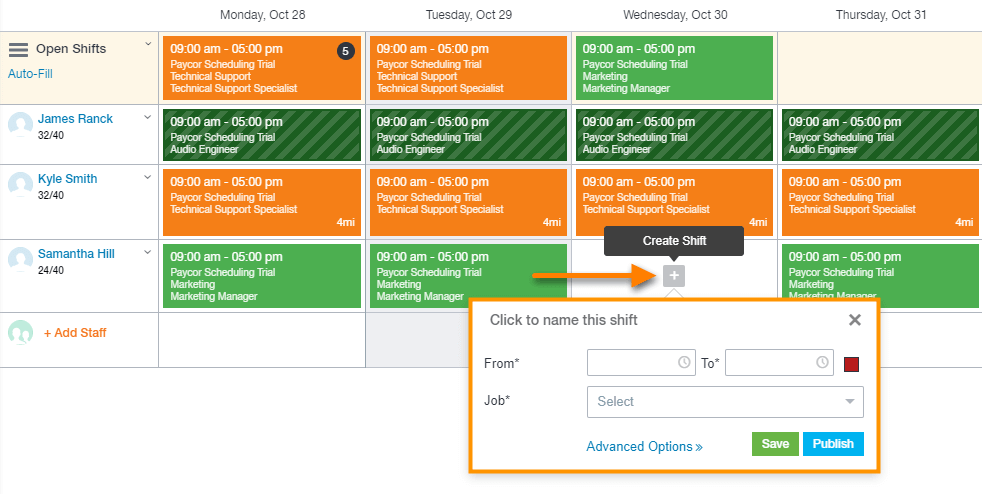Open Advanced Options link
The width and height of the screenshot is (982, 494).
point(644,447)
